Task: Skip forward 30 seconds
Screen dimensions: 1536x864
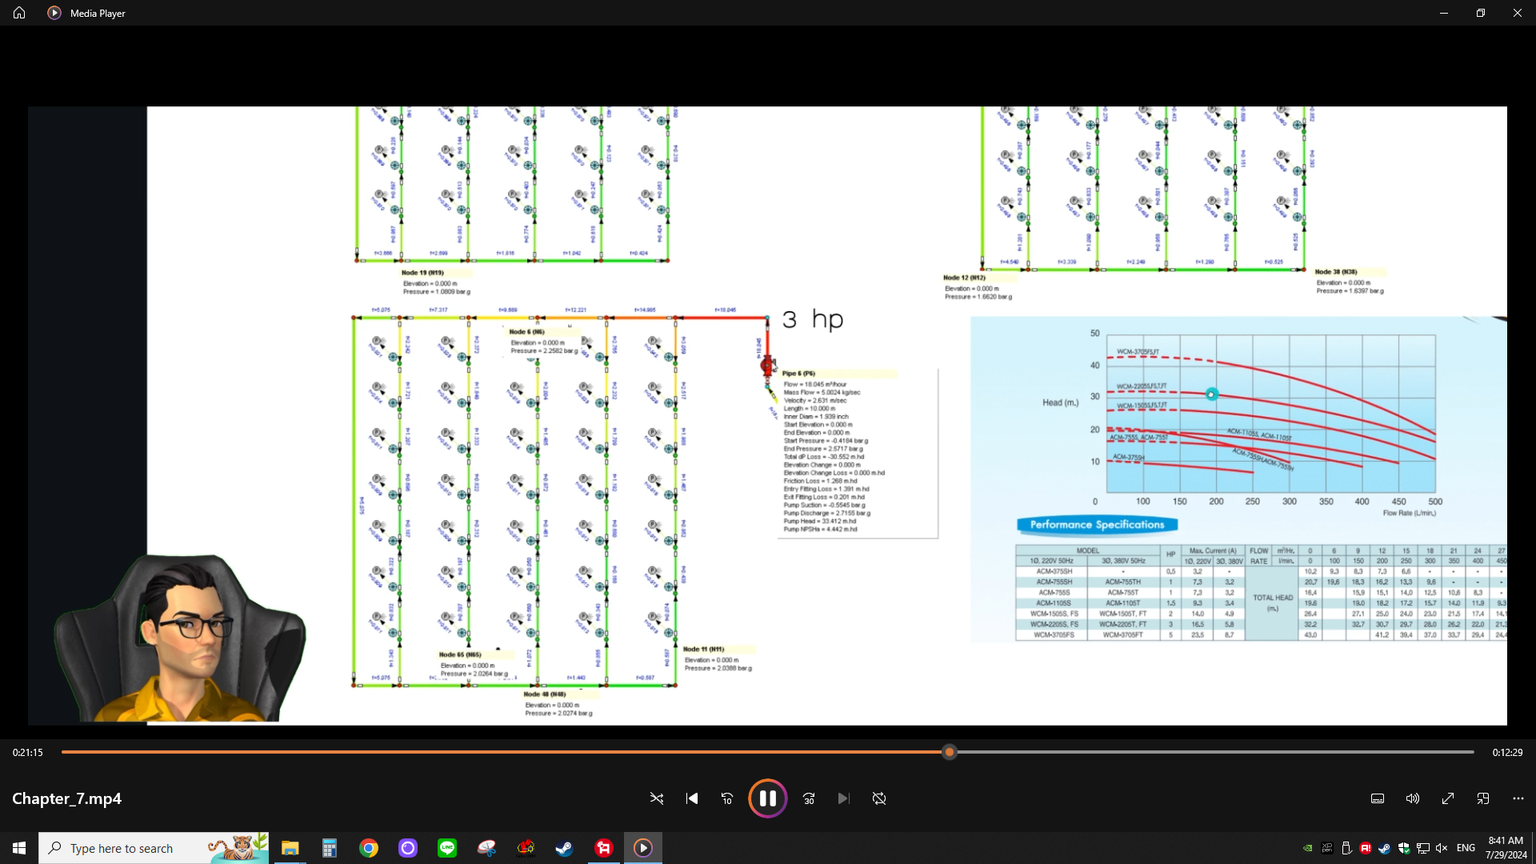Action: pos(809,798)
